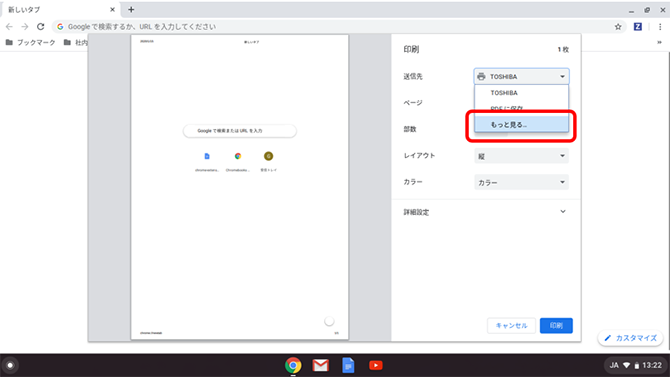
Task: Open the レイアウト dropdown
Action: 521,156
